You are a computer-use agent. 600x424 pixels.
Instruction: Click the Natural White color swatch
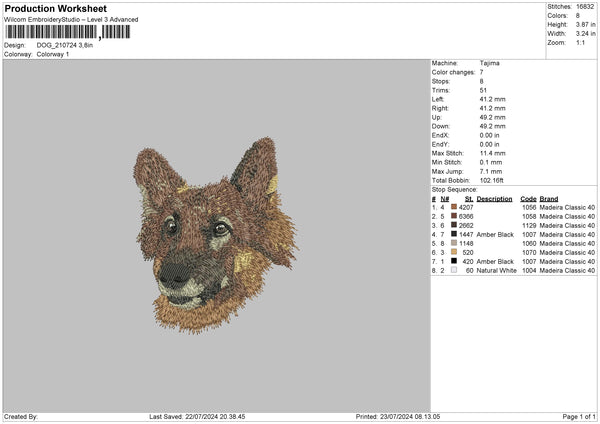tap(454, 270)
